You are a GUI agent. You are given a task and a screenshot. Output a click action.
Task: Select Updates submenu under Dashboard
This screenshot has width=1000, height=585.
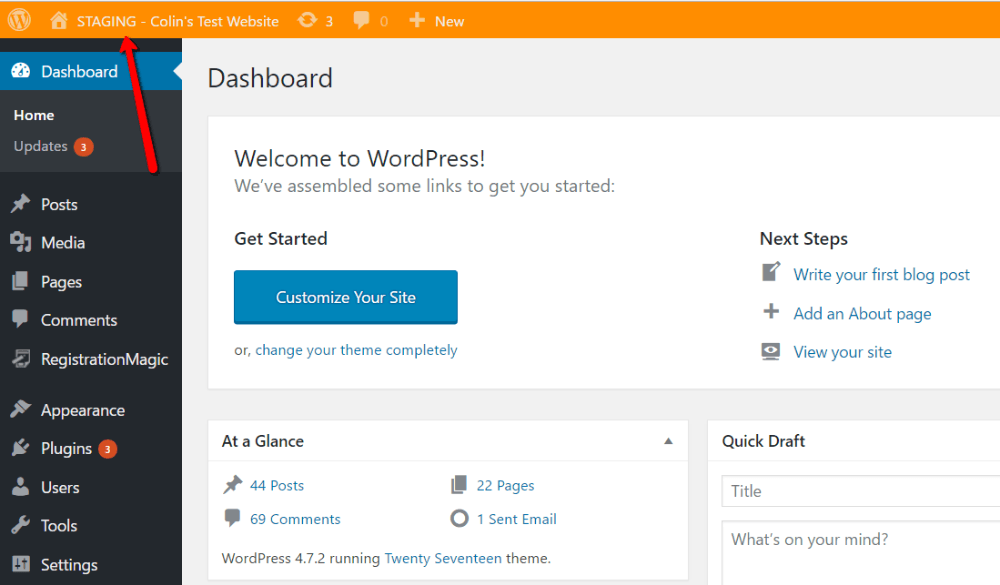pyautogui.click(x=41, y=146)
